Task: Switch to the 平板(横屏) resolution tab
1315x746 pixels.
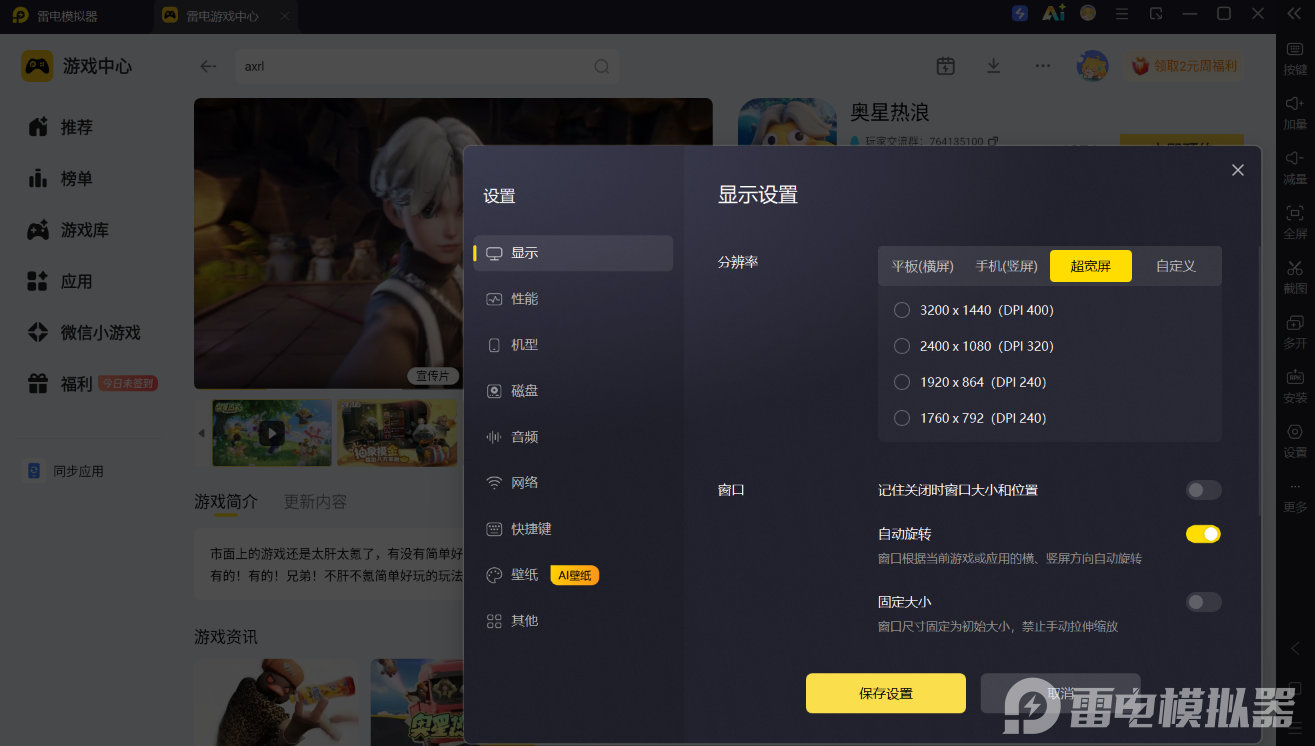Action: 922,266
